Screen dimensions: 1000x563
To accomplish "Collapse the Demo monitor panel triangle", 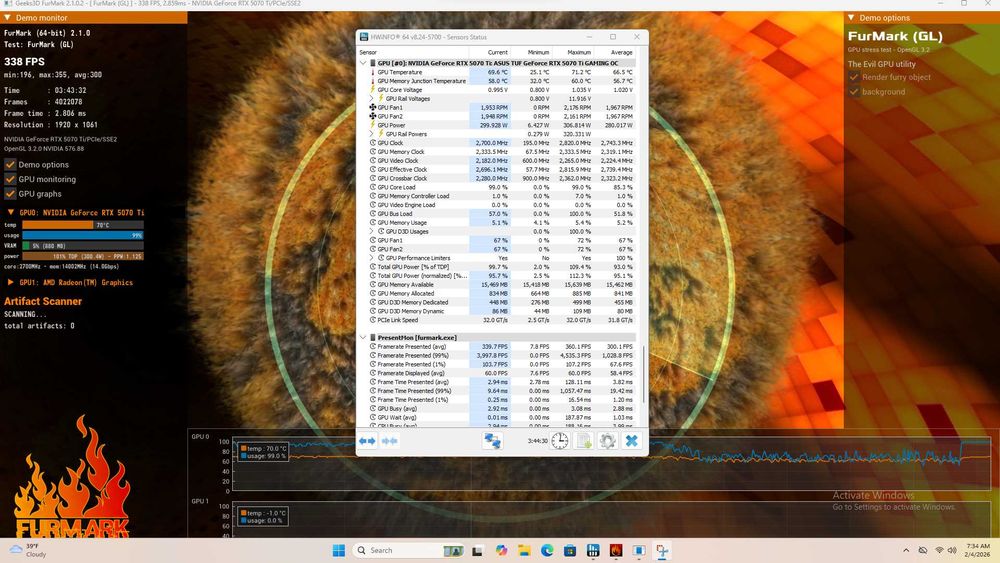I will (8, 18).
